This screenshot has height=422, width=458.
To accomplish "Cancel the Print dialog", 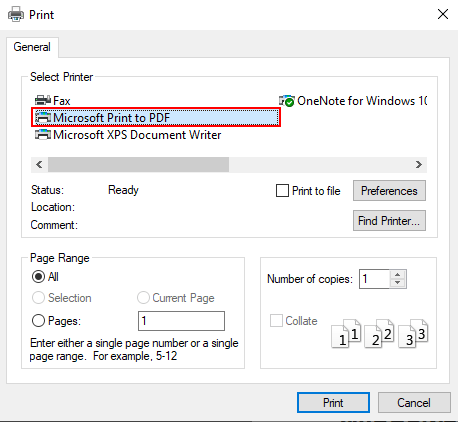I will coord(414,403).
